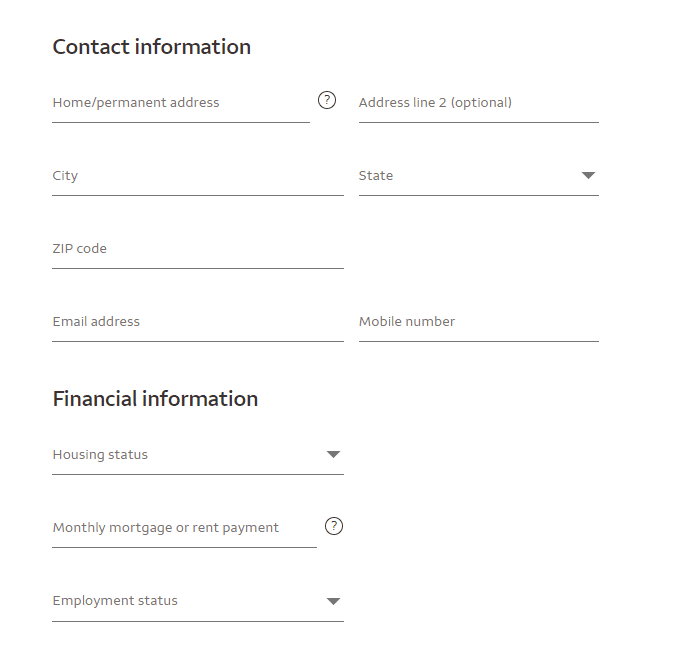Click Monthly mortgage or rent payment field
687x646 pixels.
184,528
